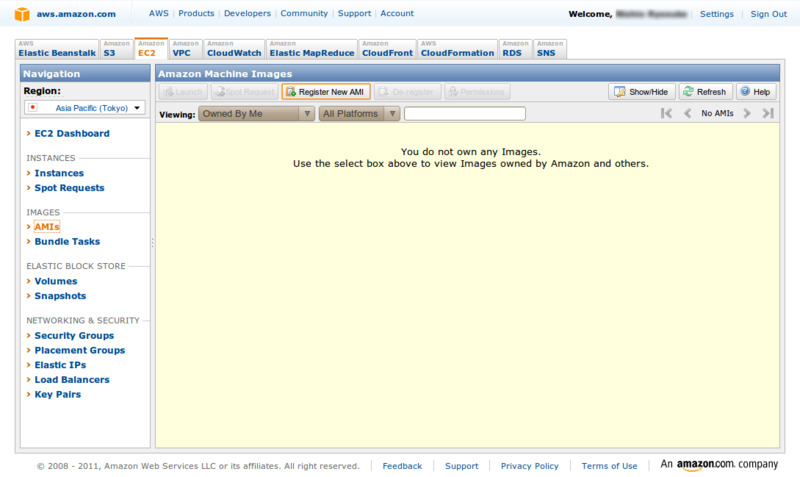800x477 pixels.
Task: Switch to the Elastic Beanstalk tab
Action: pos(57,49)
